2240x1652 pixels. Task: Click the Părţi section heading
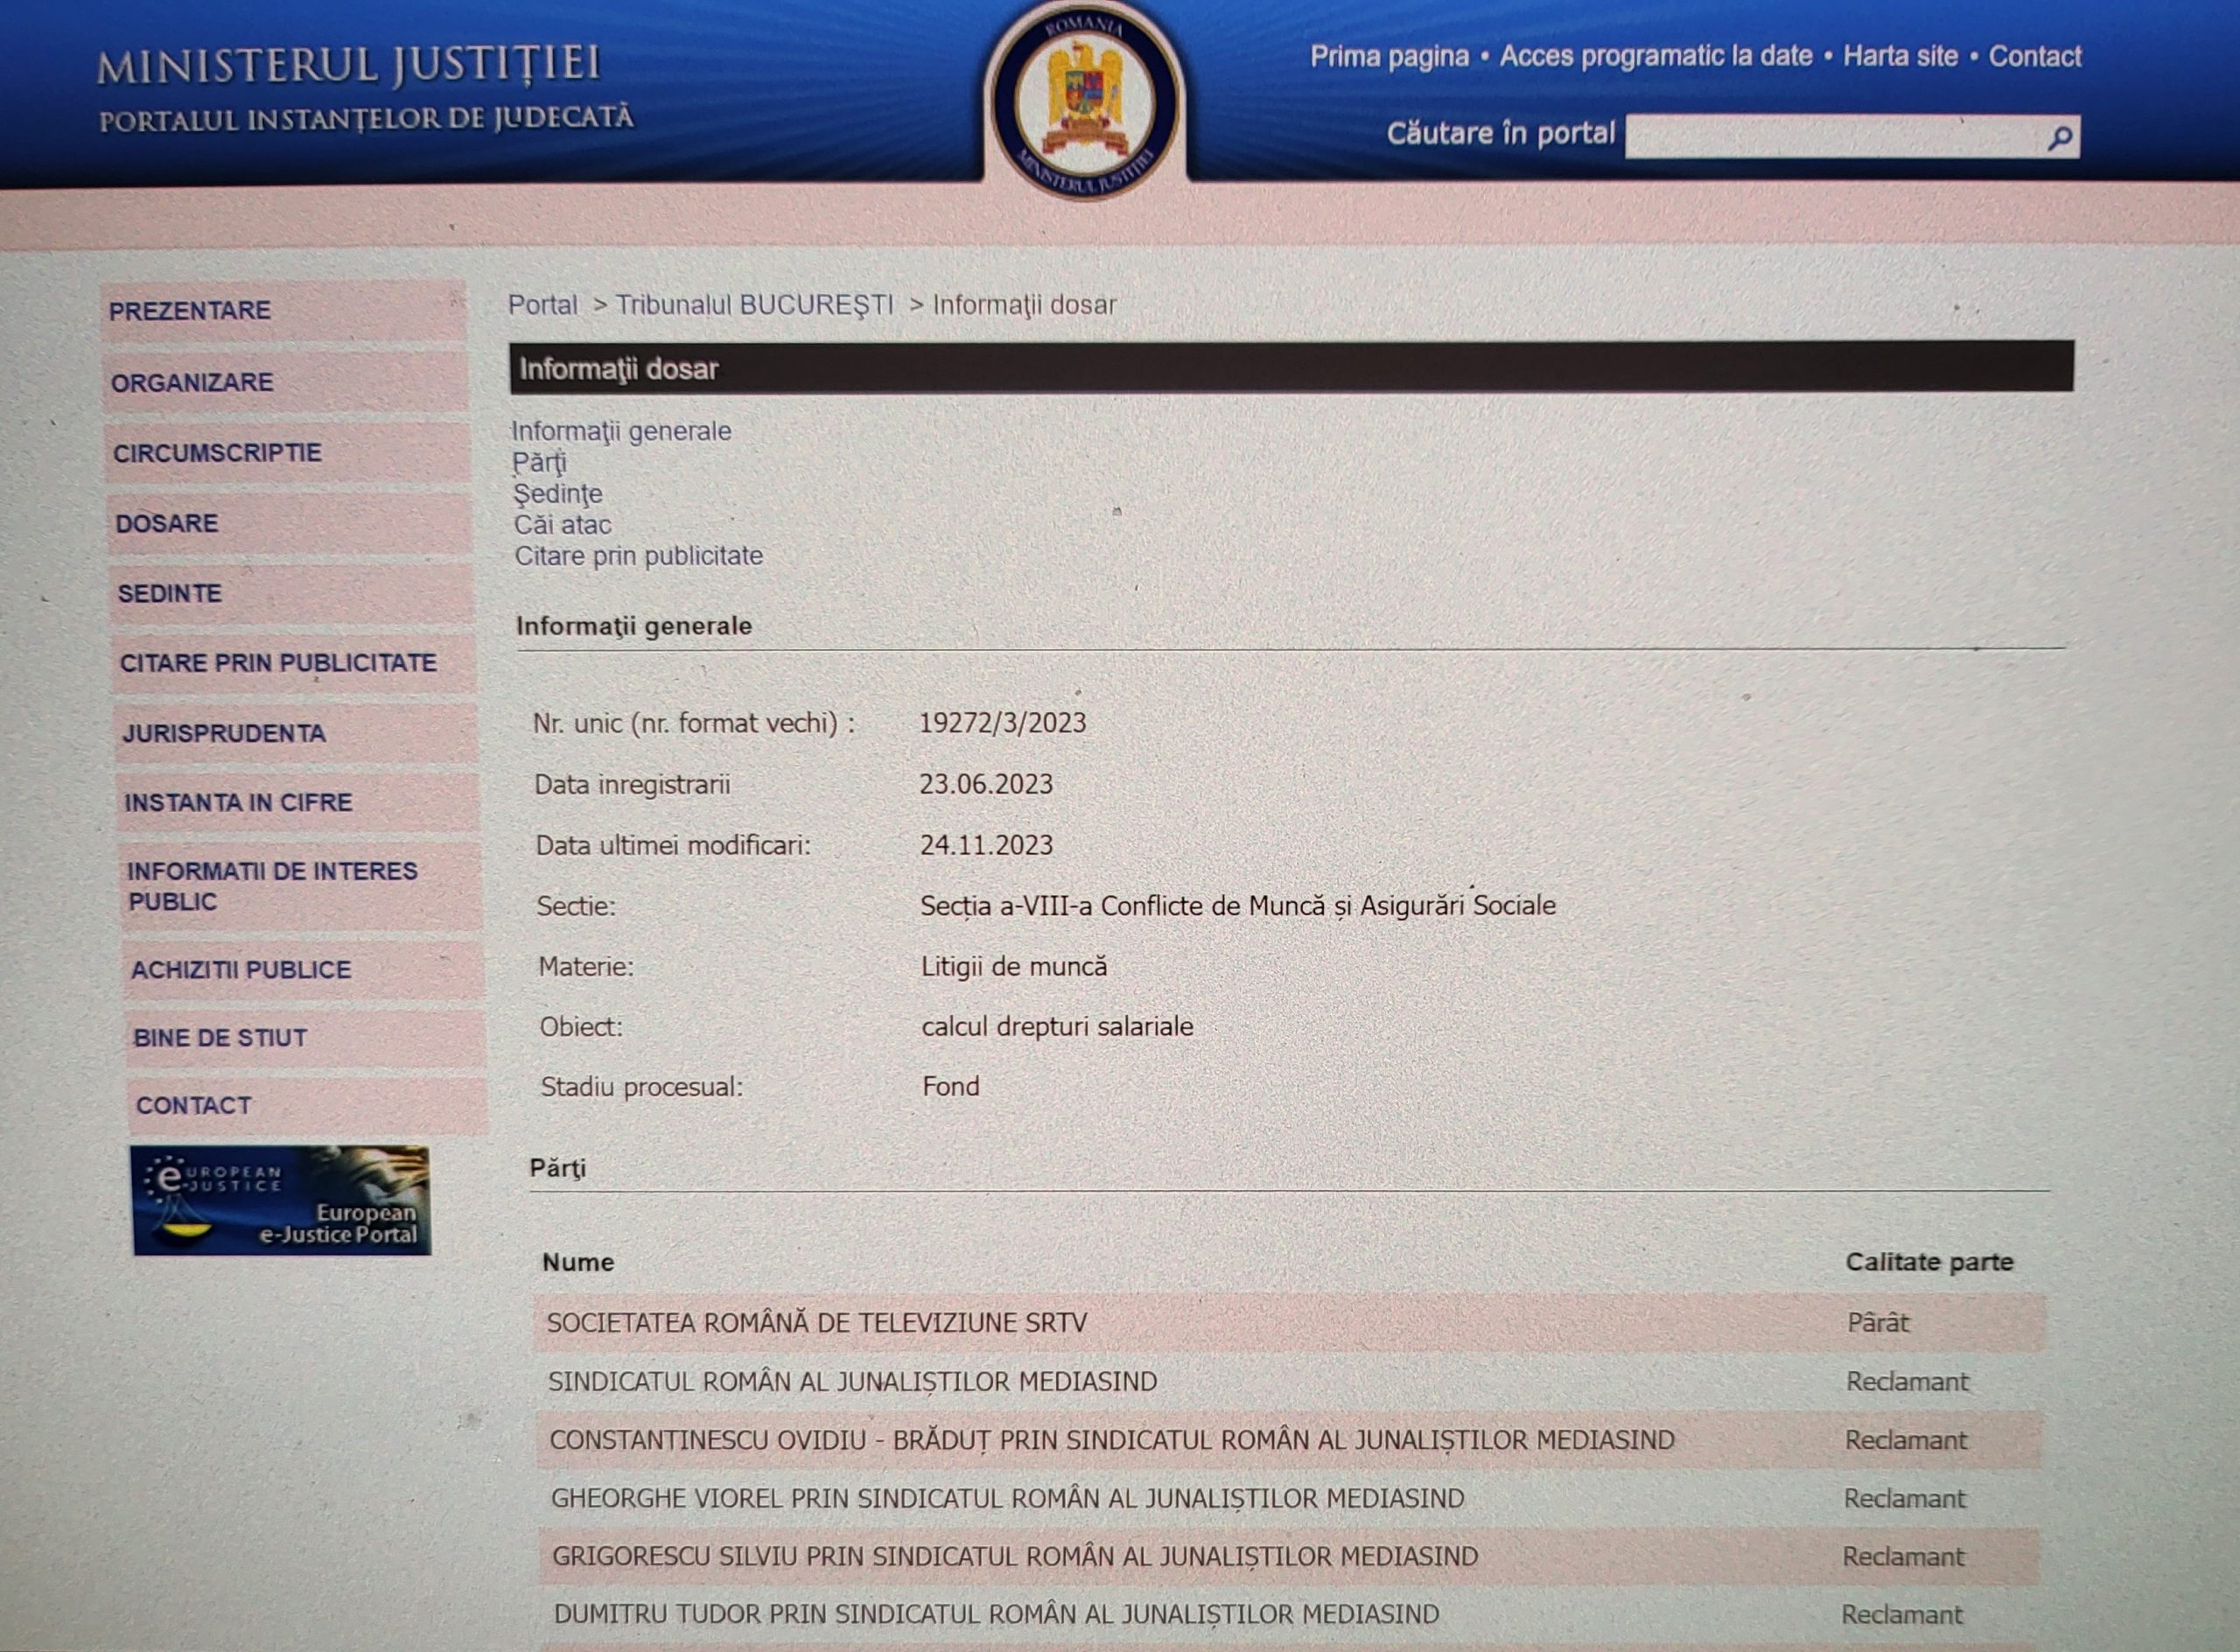(557, 1168)
